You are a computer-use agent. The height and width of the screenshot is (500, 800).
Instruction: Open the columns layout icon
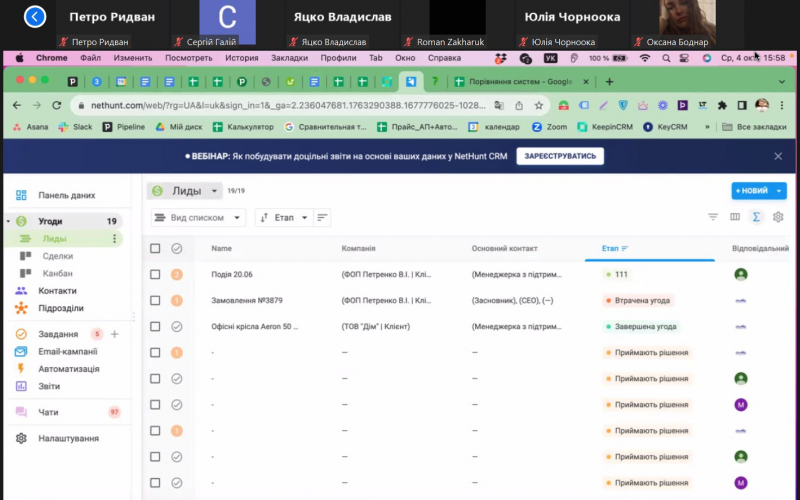coord(735,217)
